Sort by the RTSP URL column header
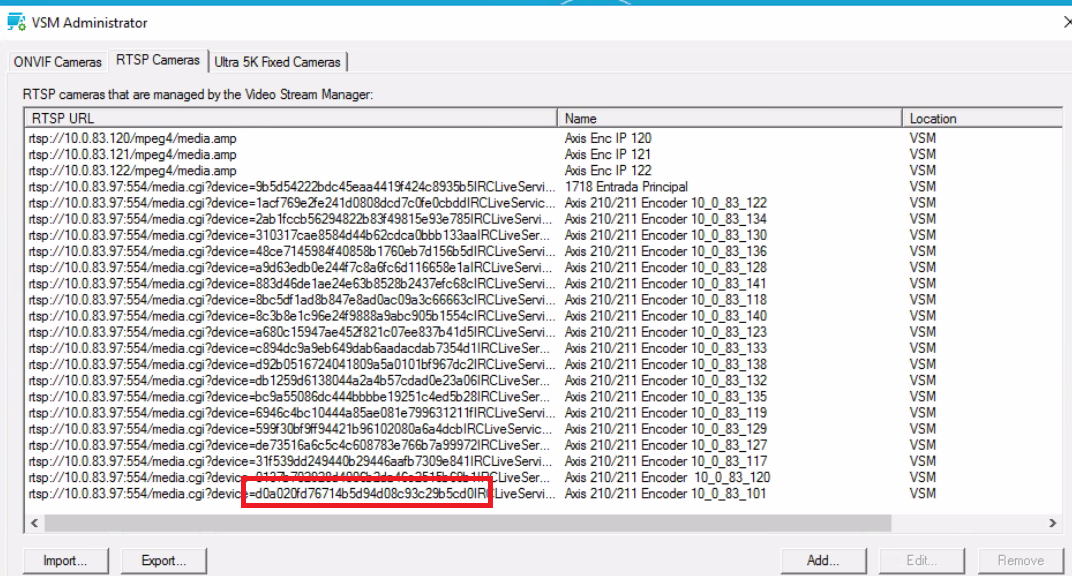The image size is (1072, 576). point(291,118)
